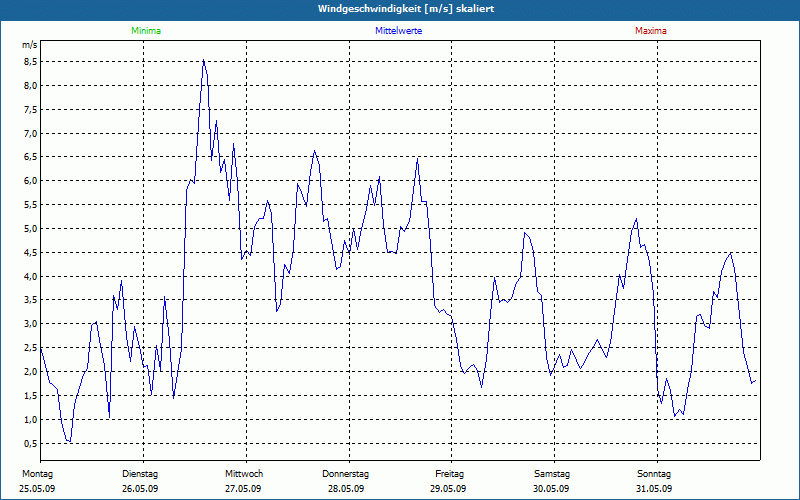This screenshot has width=800, height=500.
Task: Click the 2,5 y-axis value
Action: [x=31, y=348]
